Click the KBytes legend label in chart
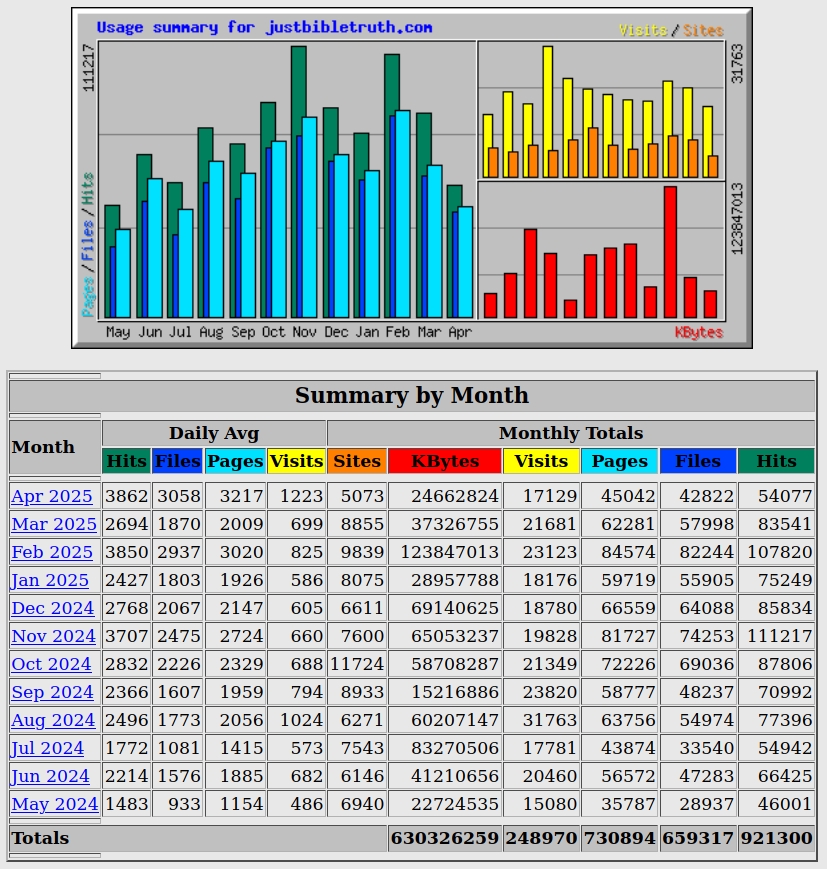This screenshot has width=827, height=869. click(x=698, y=332)
